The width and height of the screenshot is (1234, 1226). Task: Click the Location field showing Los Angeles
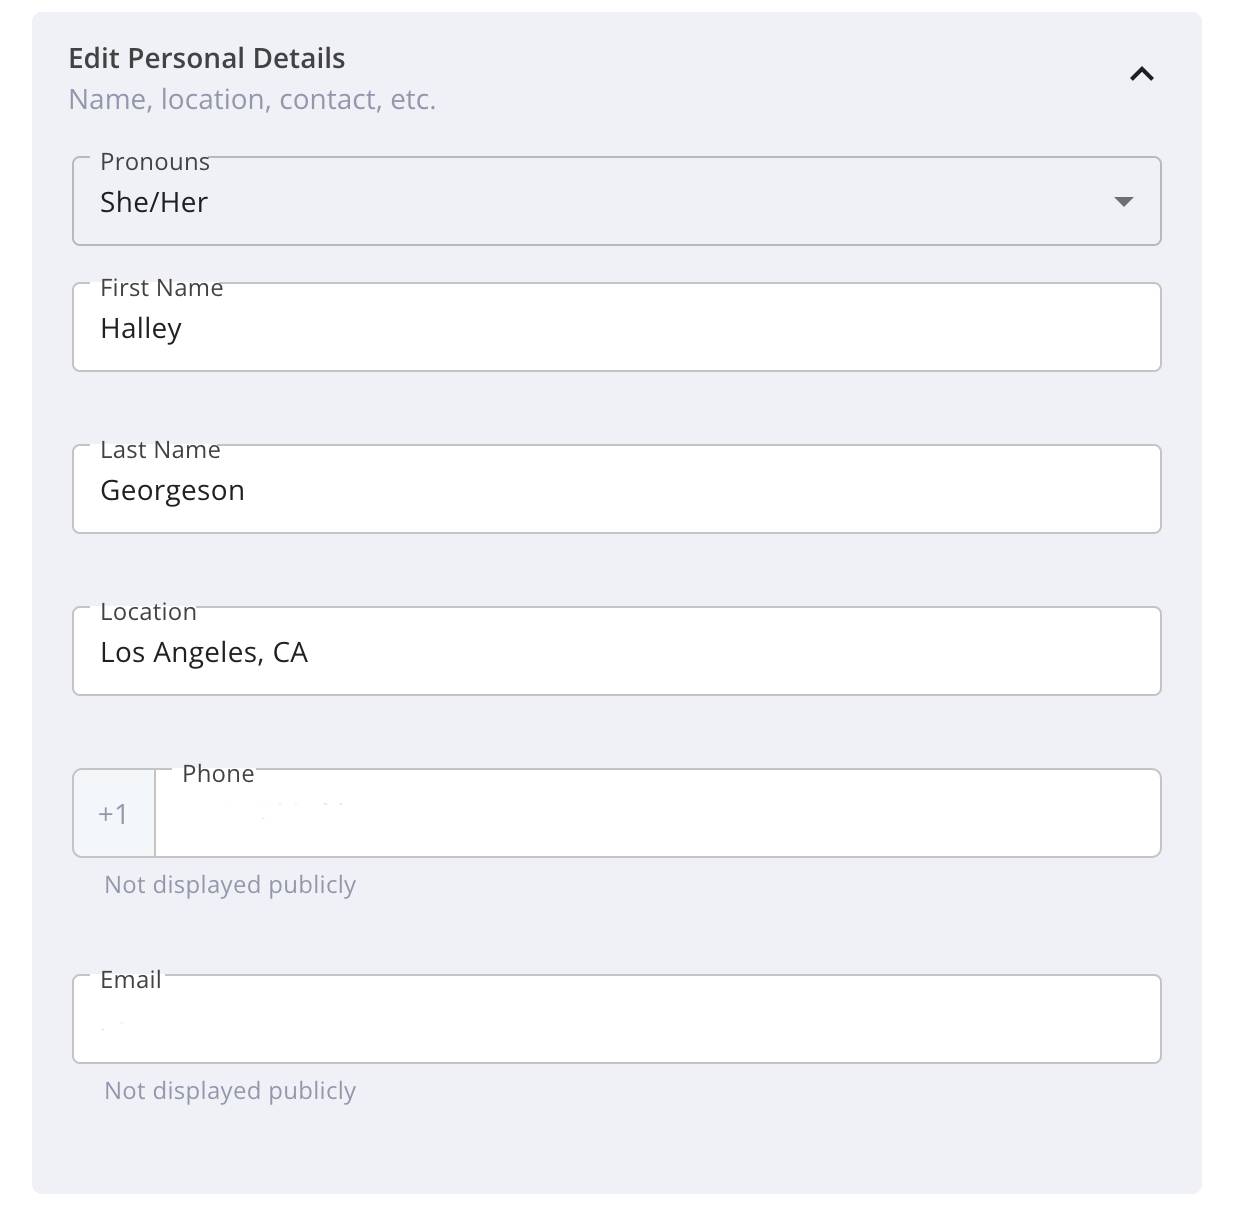pyautogui.click(x=617, y=651)
